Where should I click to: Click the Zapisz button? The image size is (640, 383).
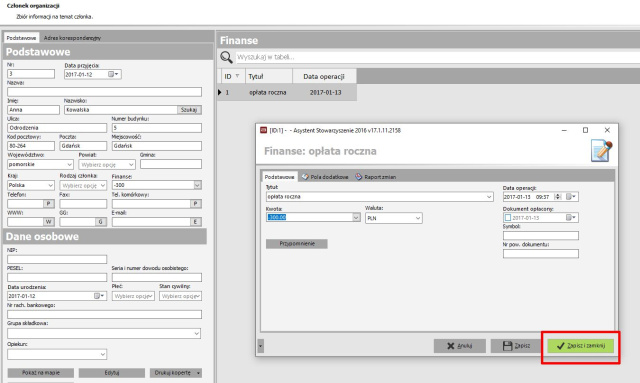point(516,346)
